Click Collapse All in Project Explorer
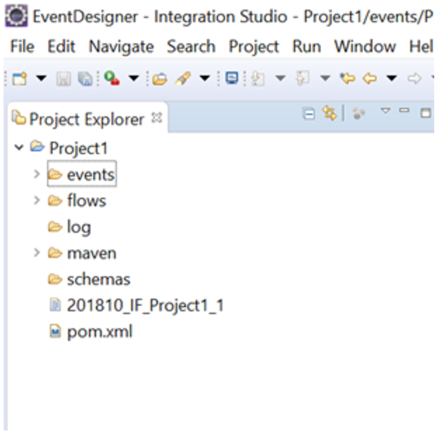This screenshot has height=432, width=446. click(x=308, y=114)
